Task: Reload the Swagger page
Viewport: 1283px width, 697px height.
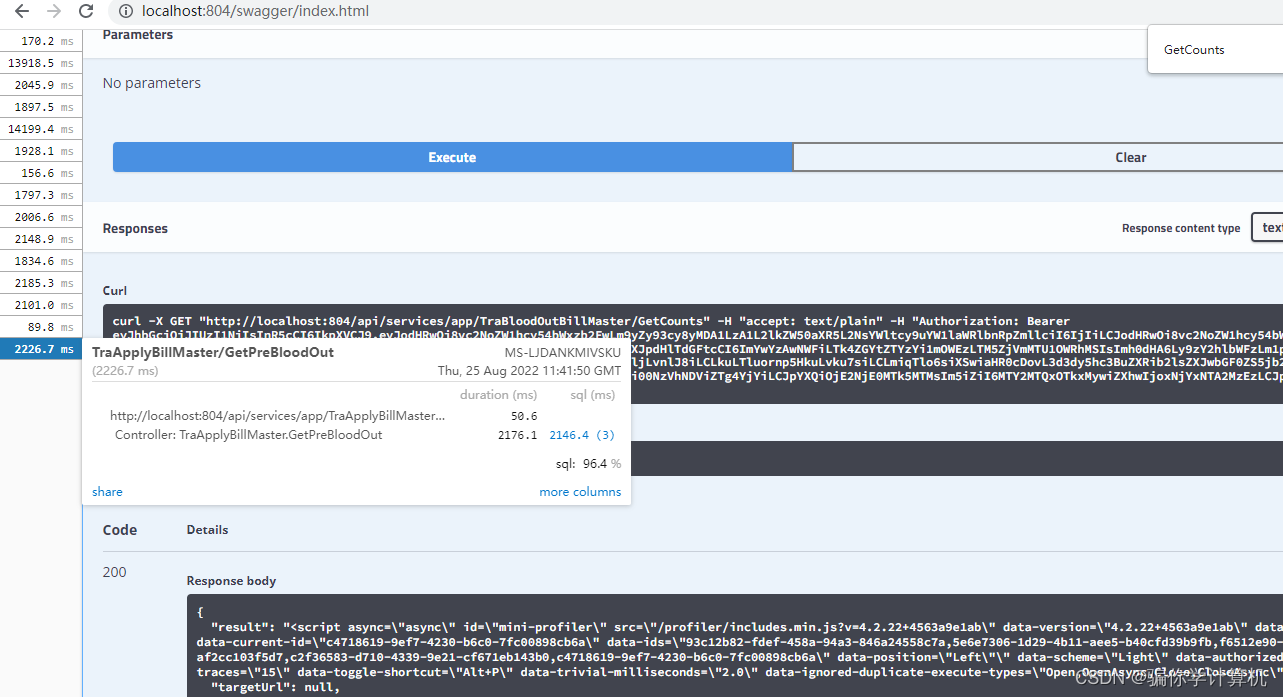Action: tap(86, 12)
